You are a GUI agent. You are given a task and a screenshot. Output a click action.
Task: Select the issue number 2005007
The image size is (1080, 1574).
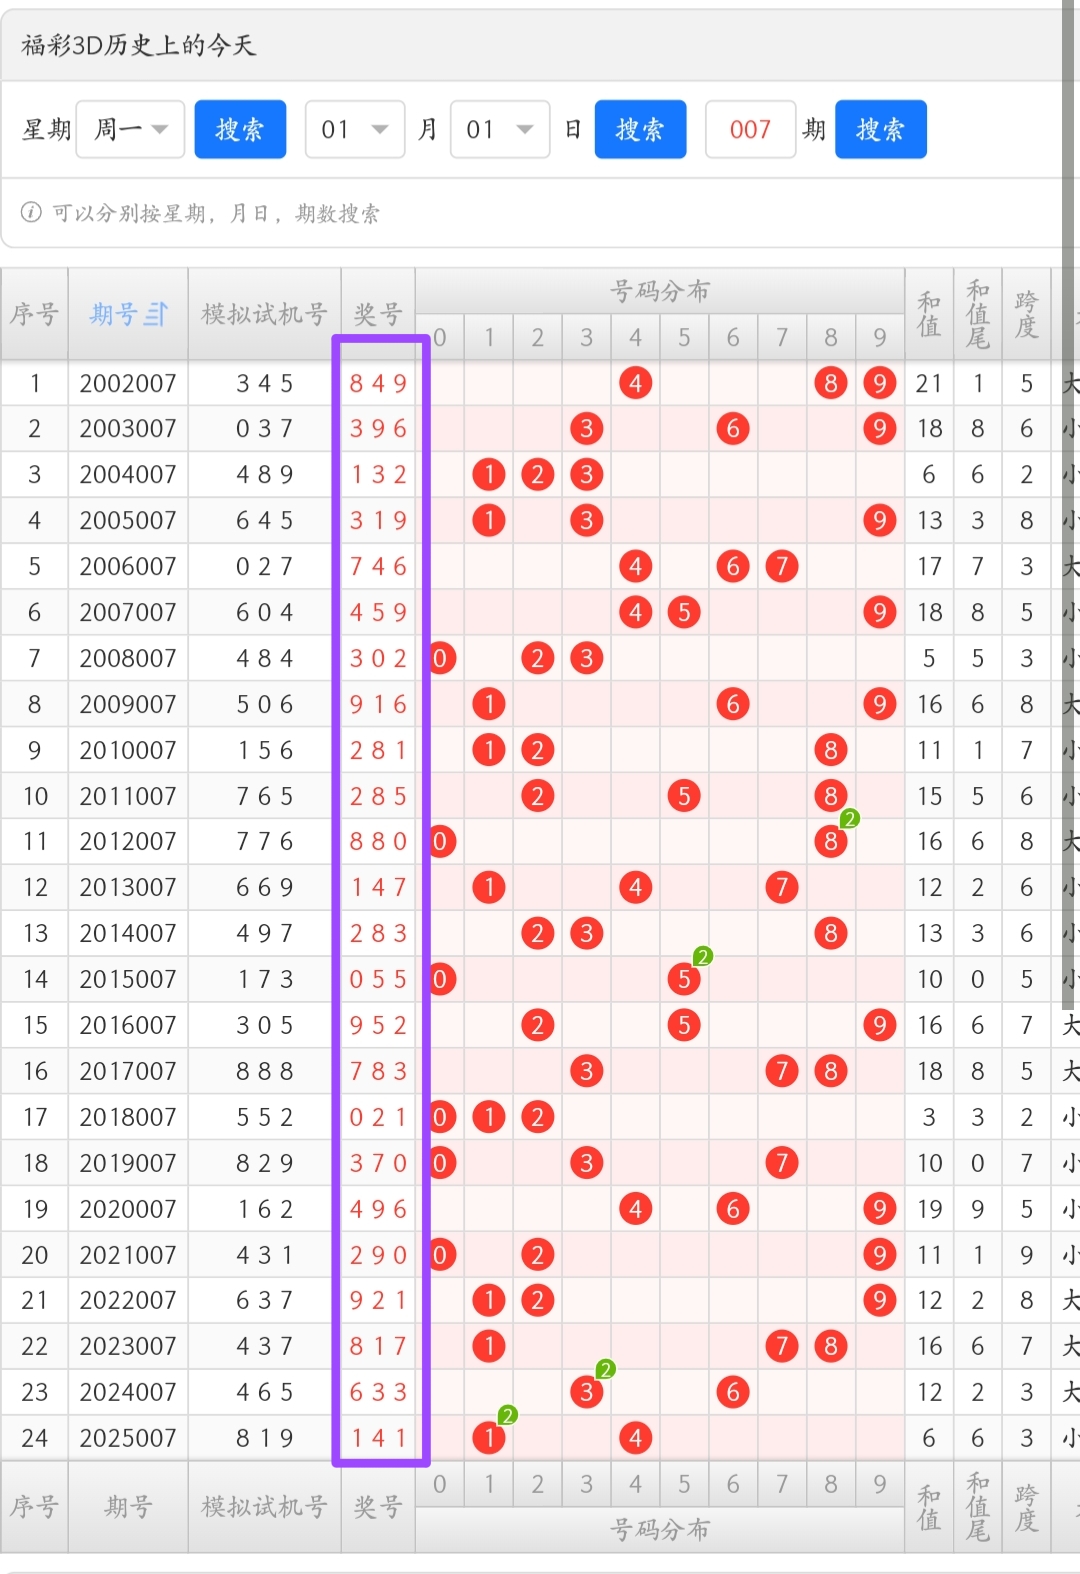click(x=128, y=520)
